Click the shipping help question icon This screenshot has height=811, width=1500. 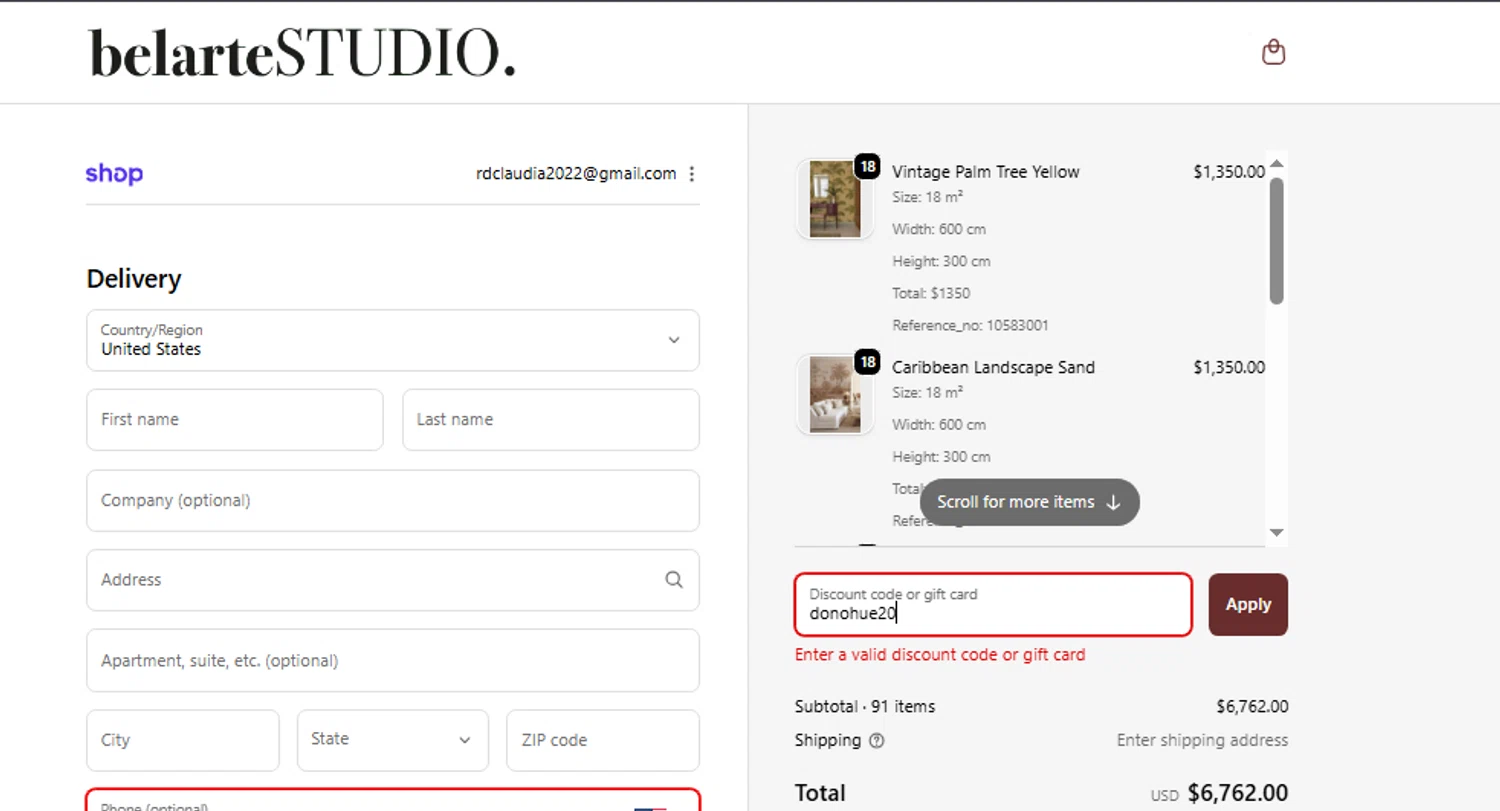click(x=877, y=741)
